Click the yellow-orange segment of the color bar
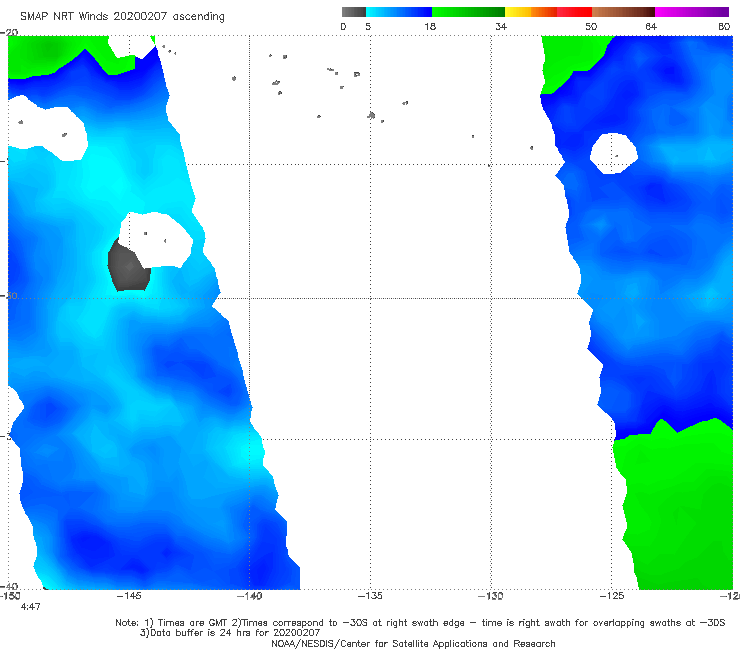740x650 pixels. 531,12
